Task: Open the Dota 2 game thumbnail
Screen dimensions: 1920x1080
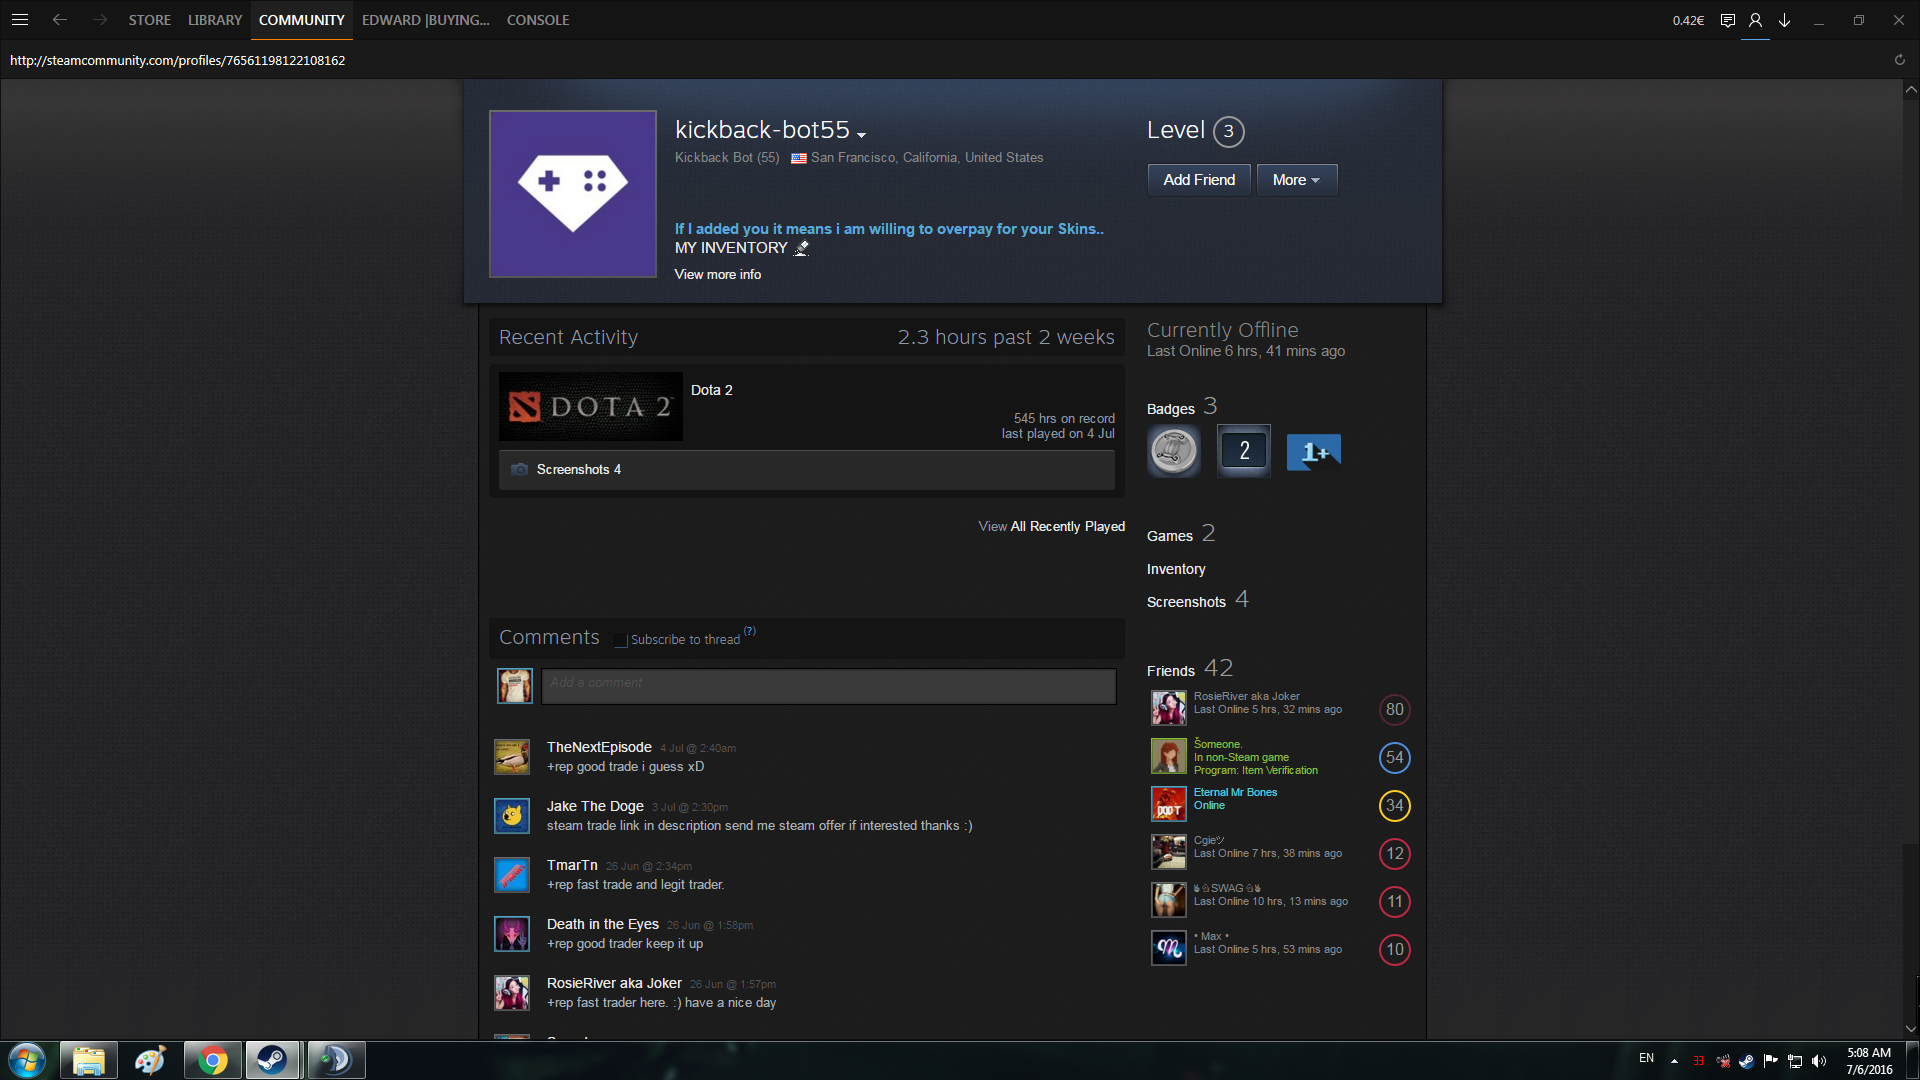Action: pos(590,407)
